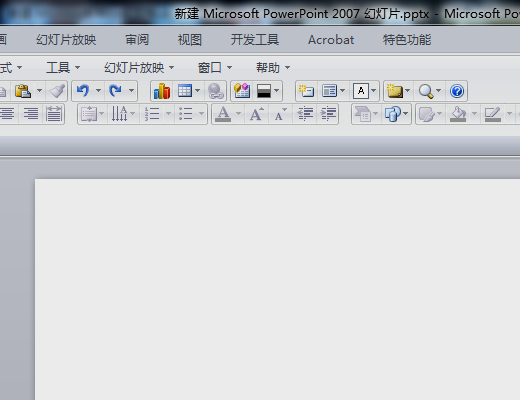Toggle the bulleted list button

pos(185,114)
